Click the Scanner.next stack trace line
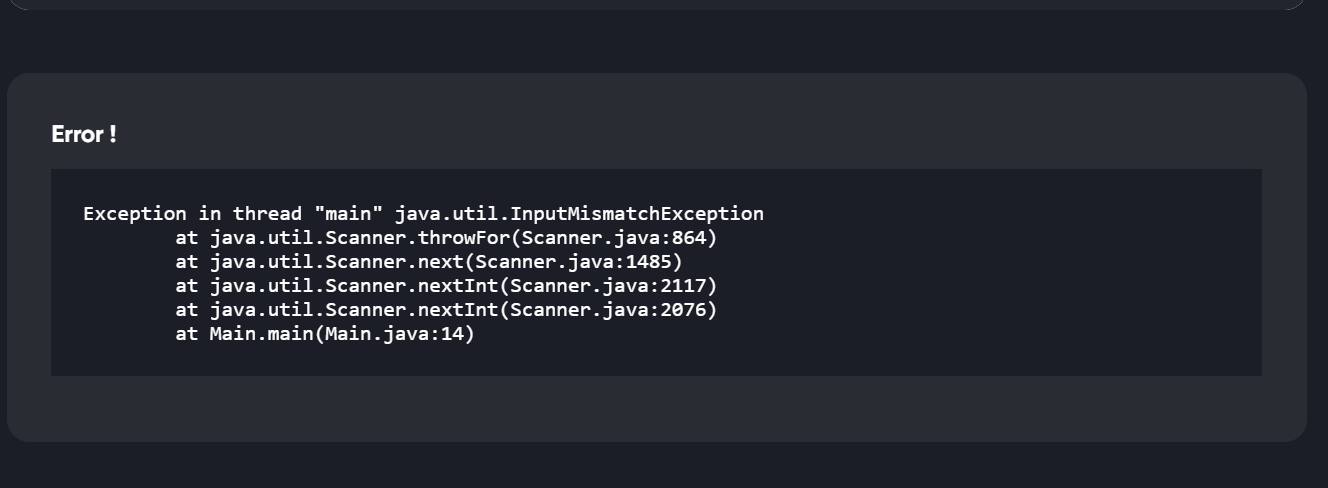 (x=428, y=261)
